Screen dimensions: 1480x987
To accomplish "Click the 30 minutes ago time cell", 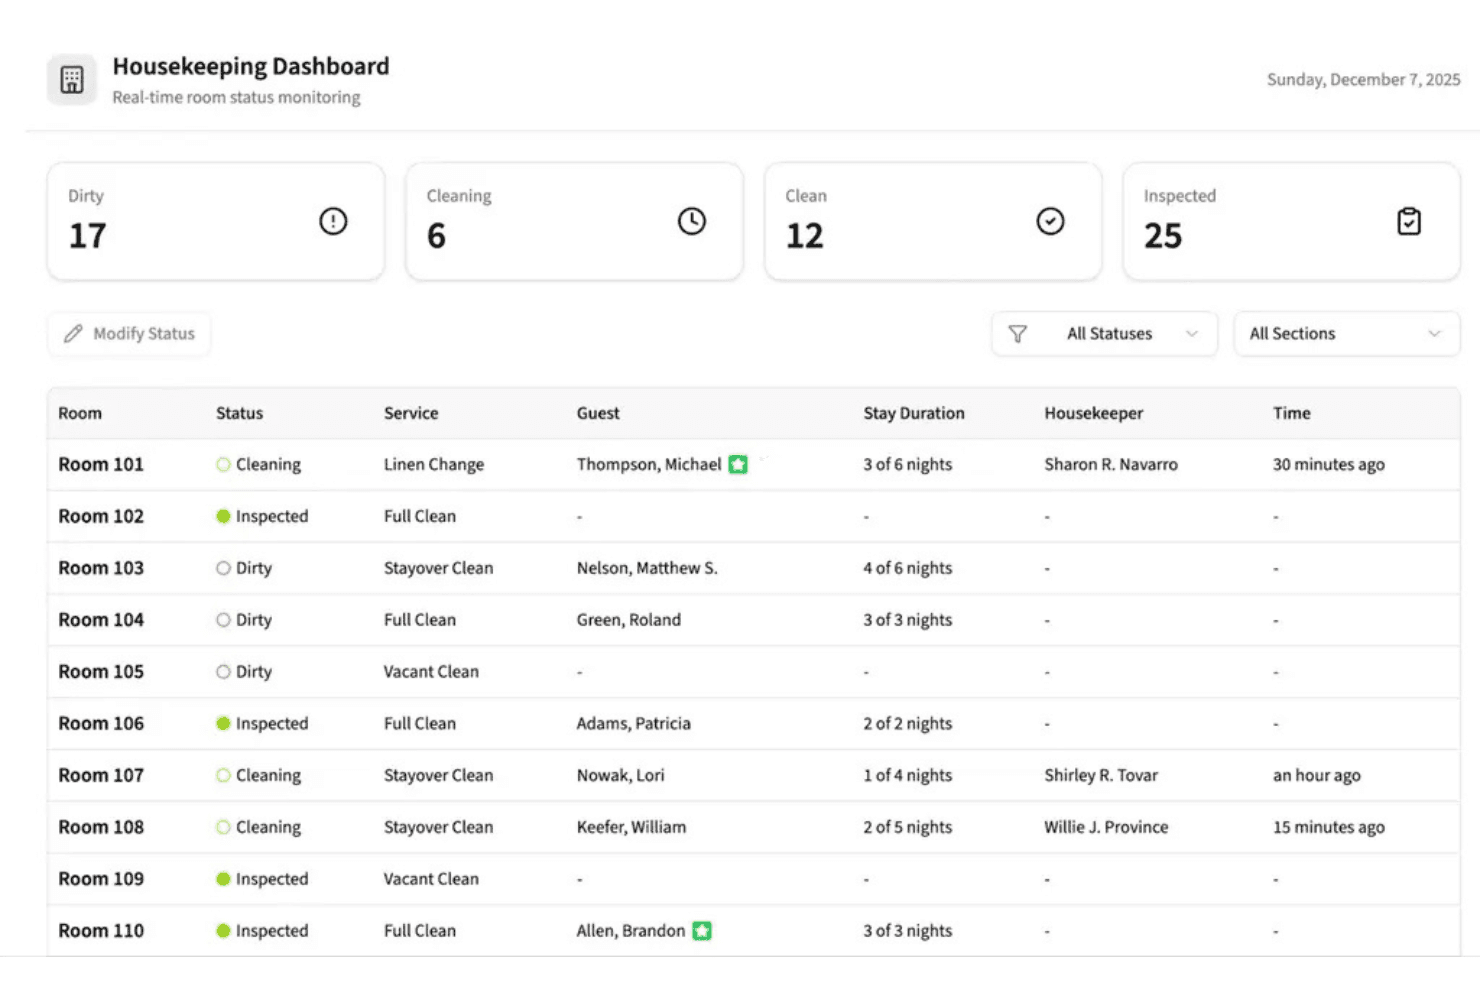I will pyautogui.click(x=1329, y=464).
